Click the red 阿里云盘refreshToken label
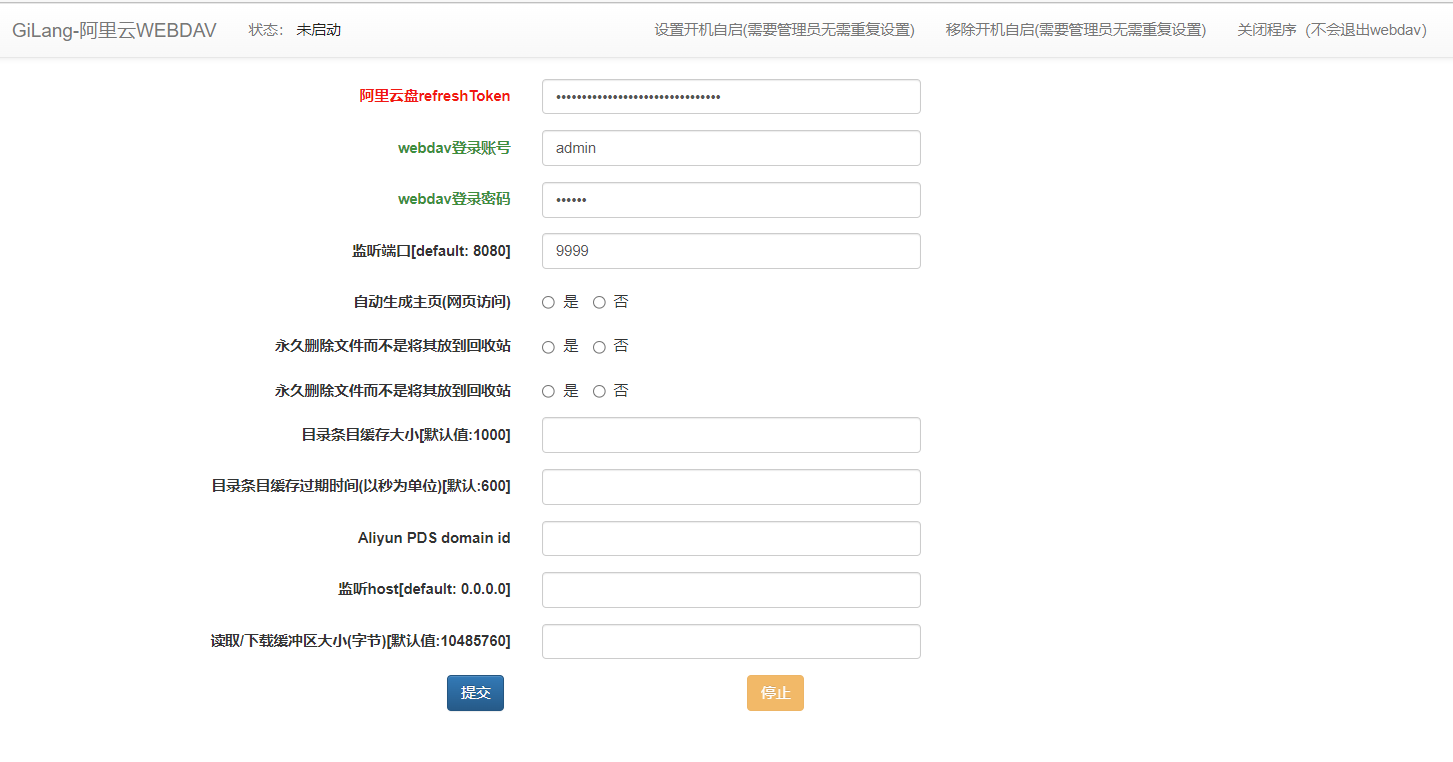Viewport: 1453px width, 762px height. point(435,96)
